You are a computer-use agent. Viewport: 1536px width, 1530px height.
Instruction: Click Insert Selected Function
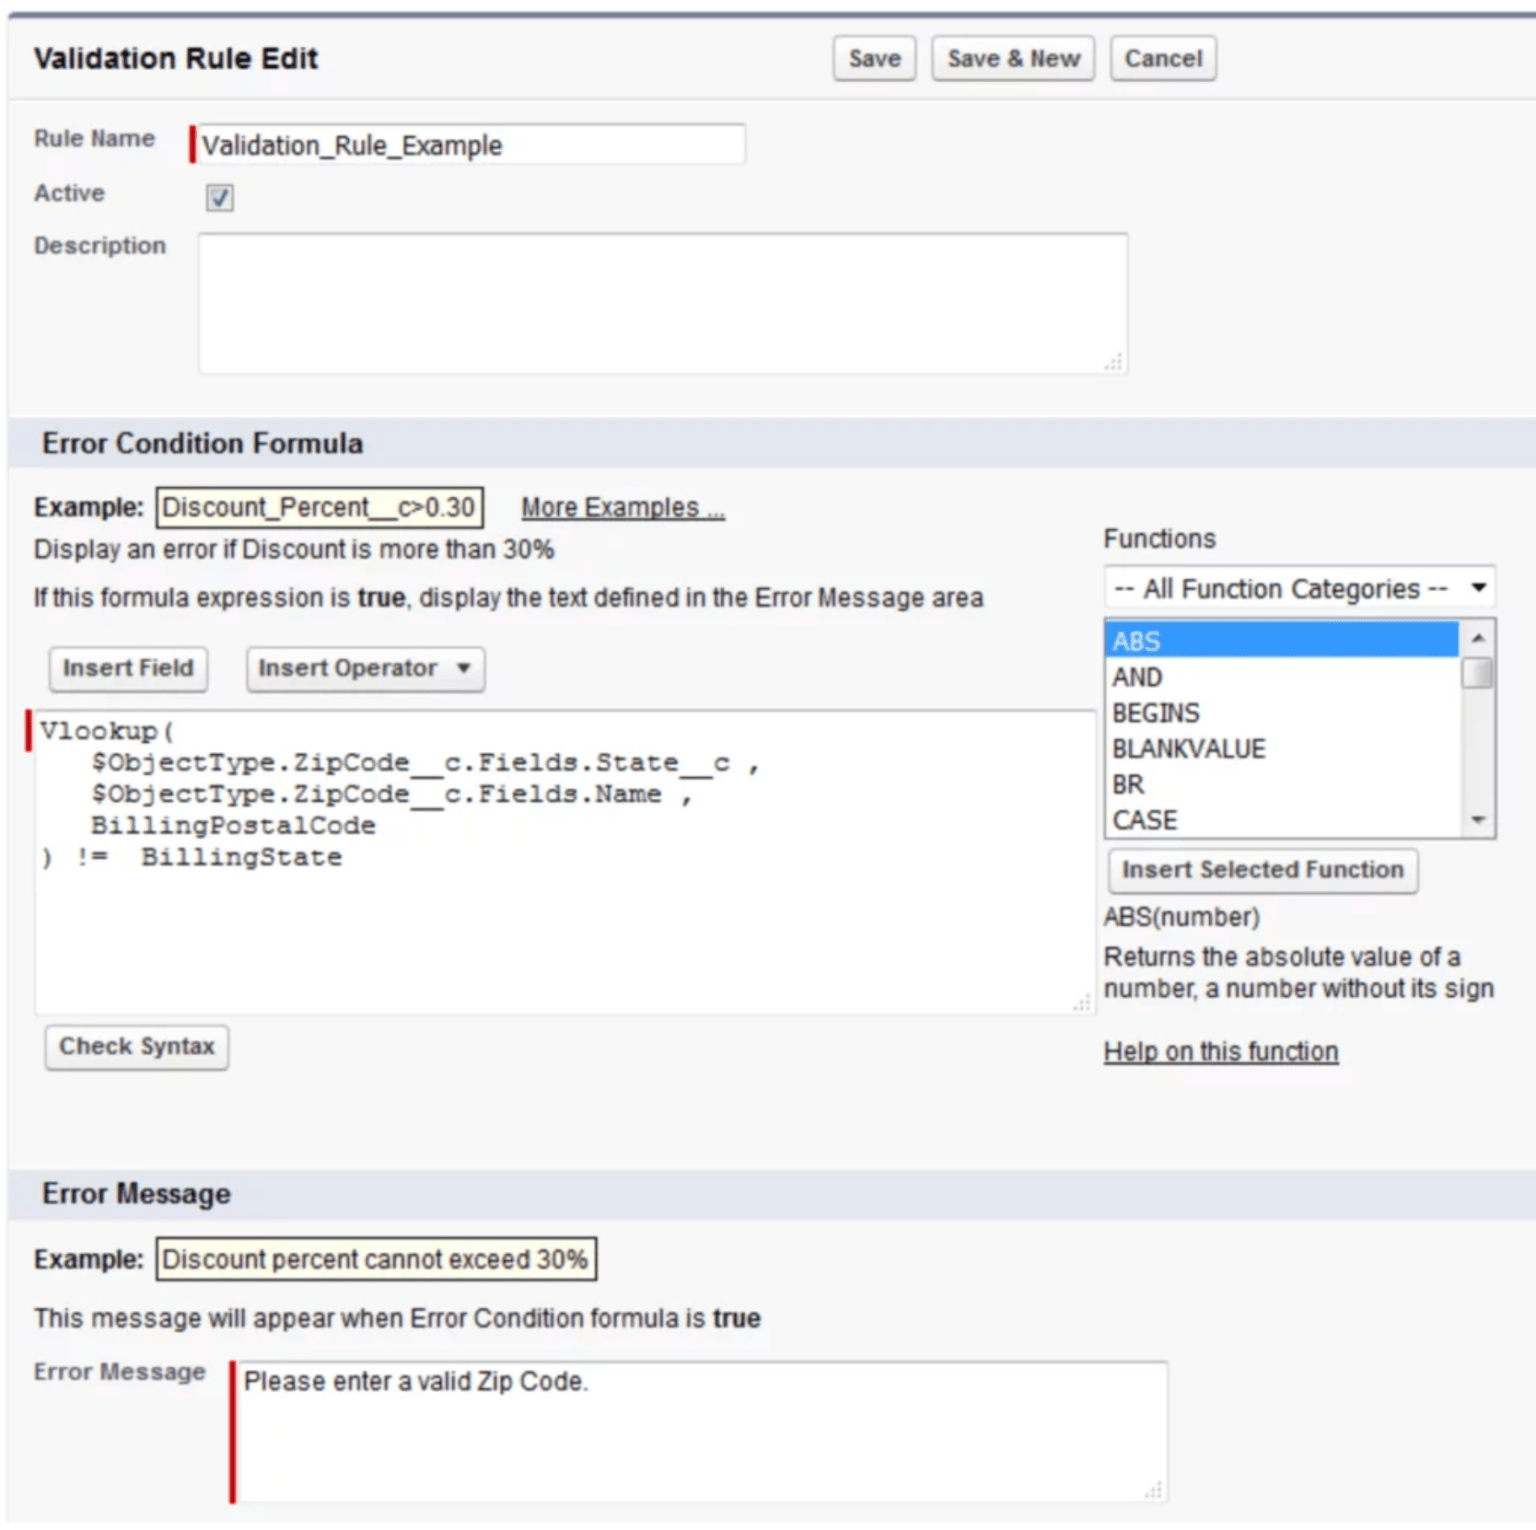tap(1262, 870)
